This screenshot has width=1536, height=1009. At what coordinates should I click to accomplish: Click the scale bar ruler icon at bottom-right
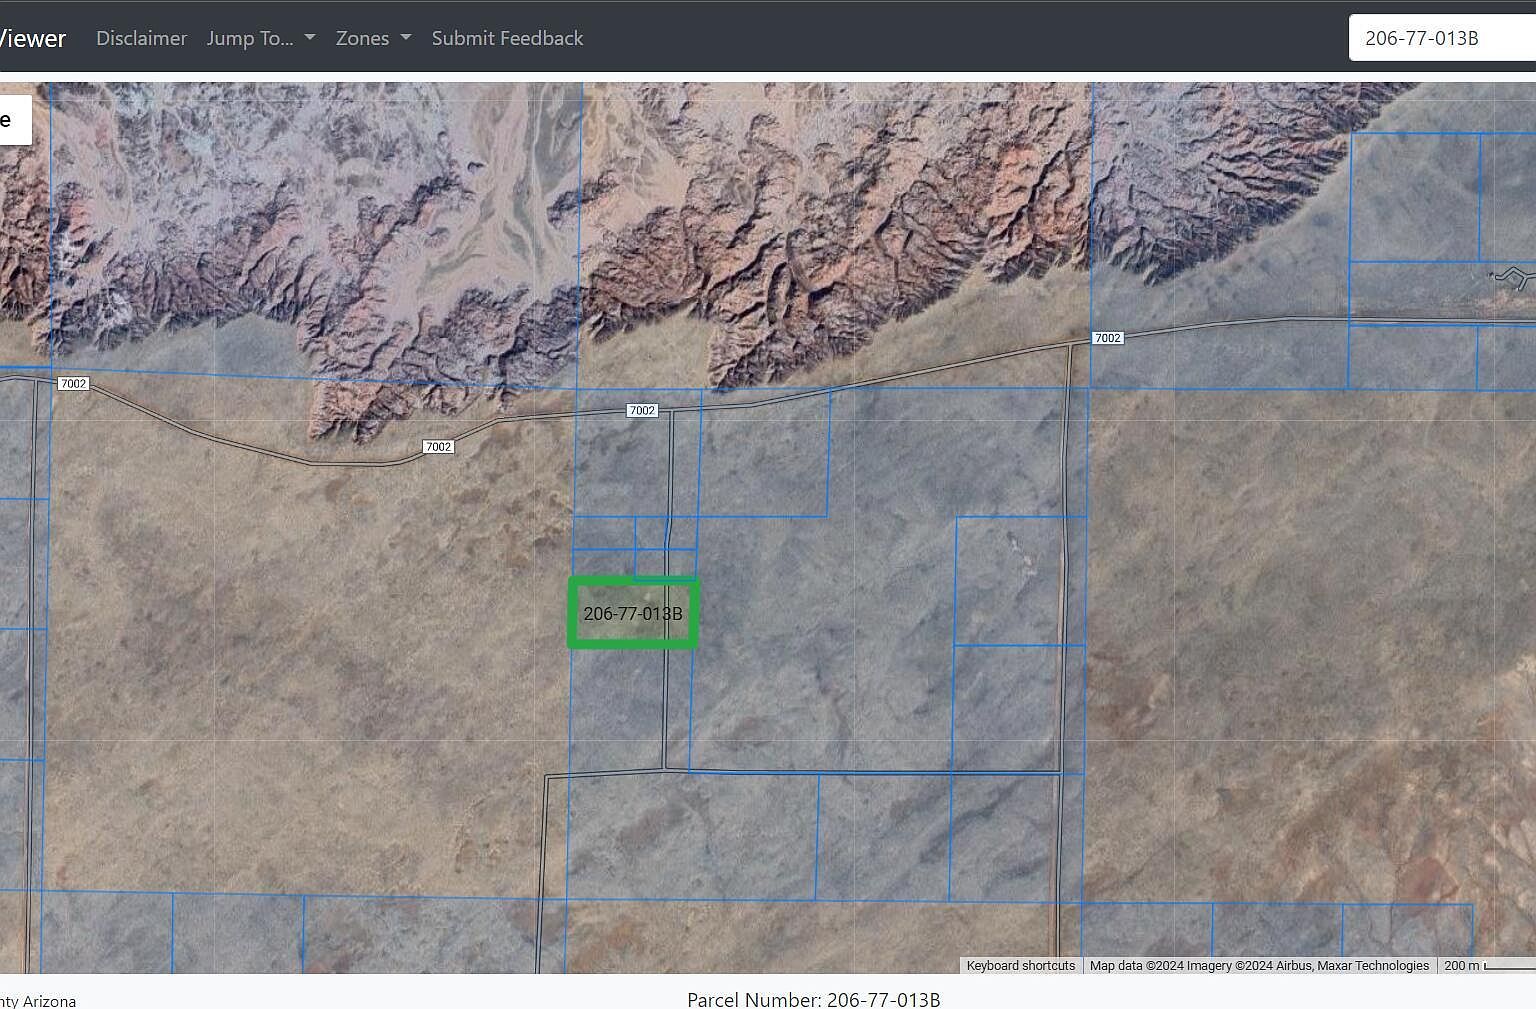tap(1510, 966)
